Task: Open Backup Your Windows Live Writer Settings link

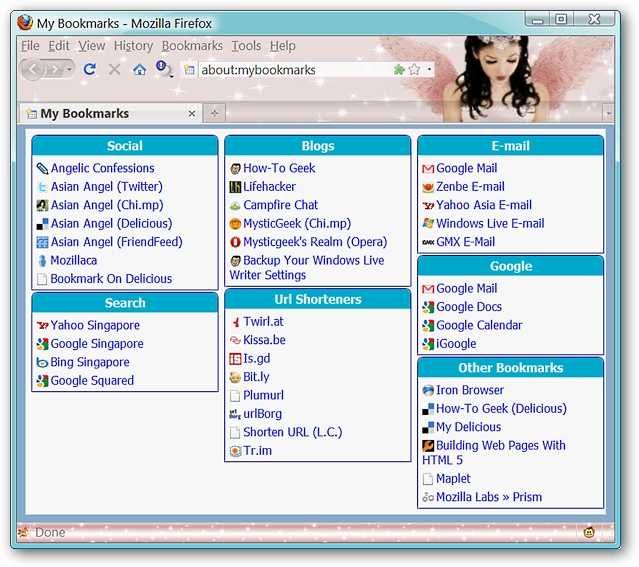Action: pos(306,267)
